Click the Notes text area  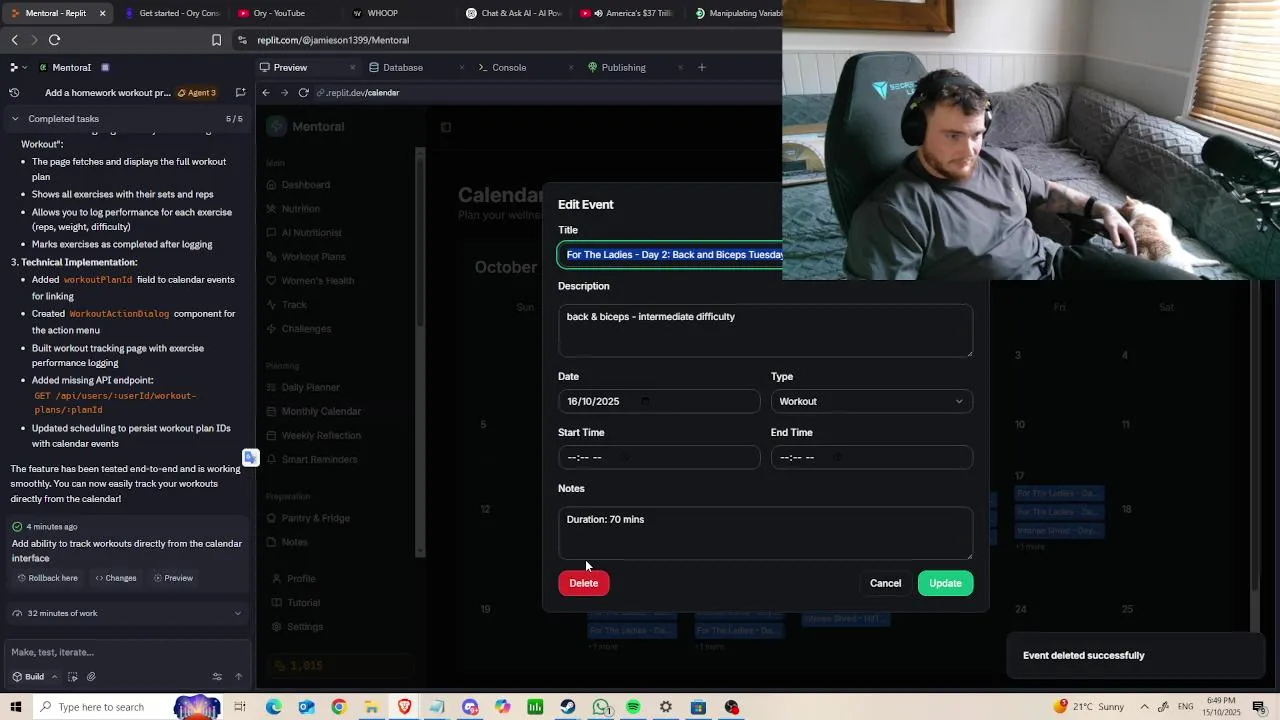tap(765, 533)
